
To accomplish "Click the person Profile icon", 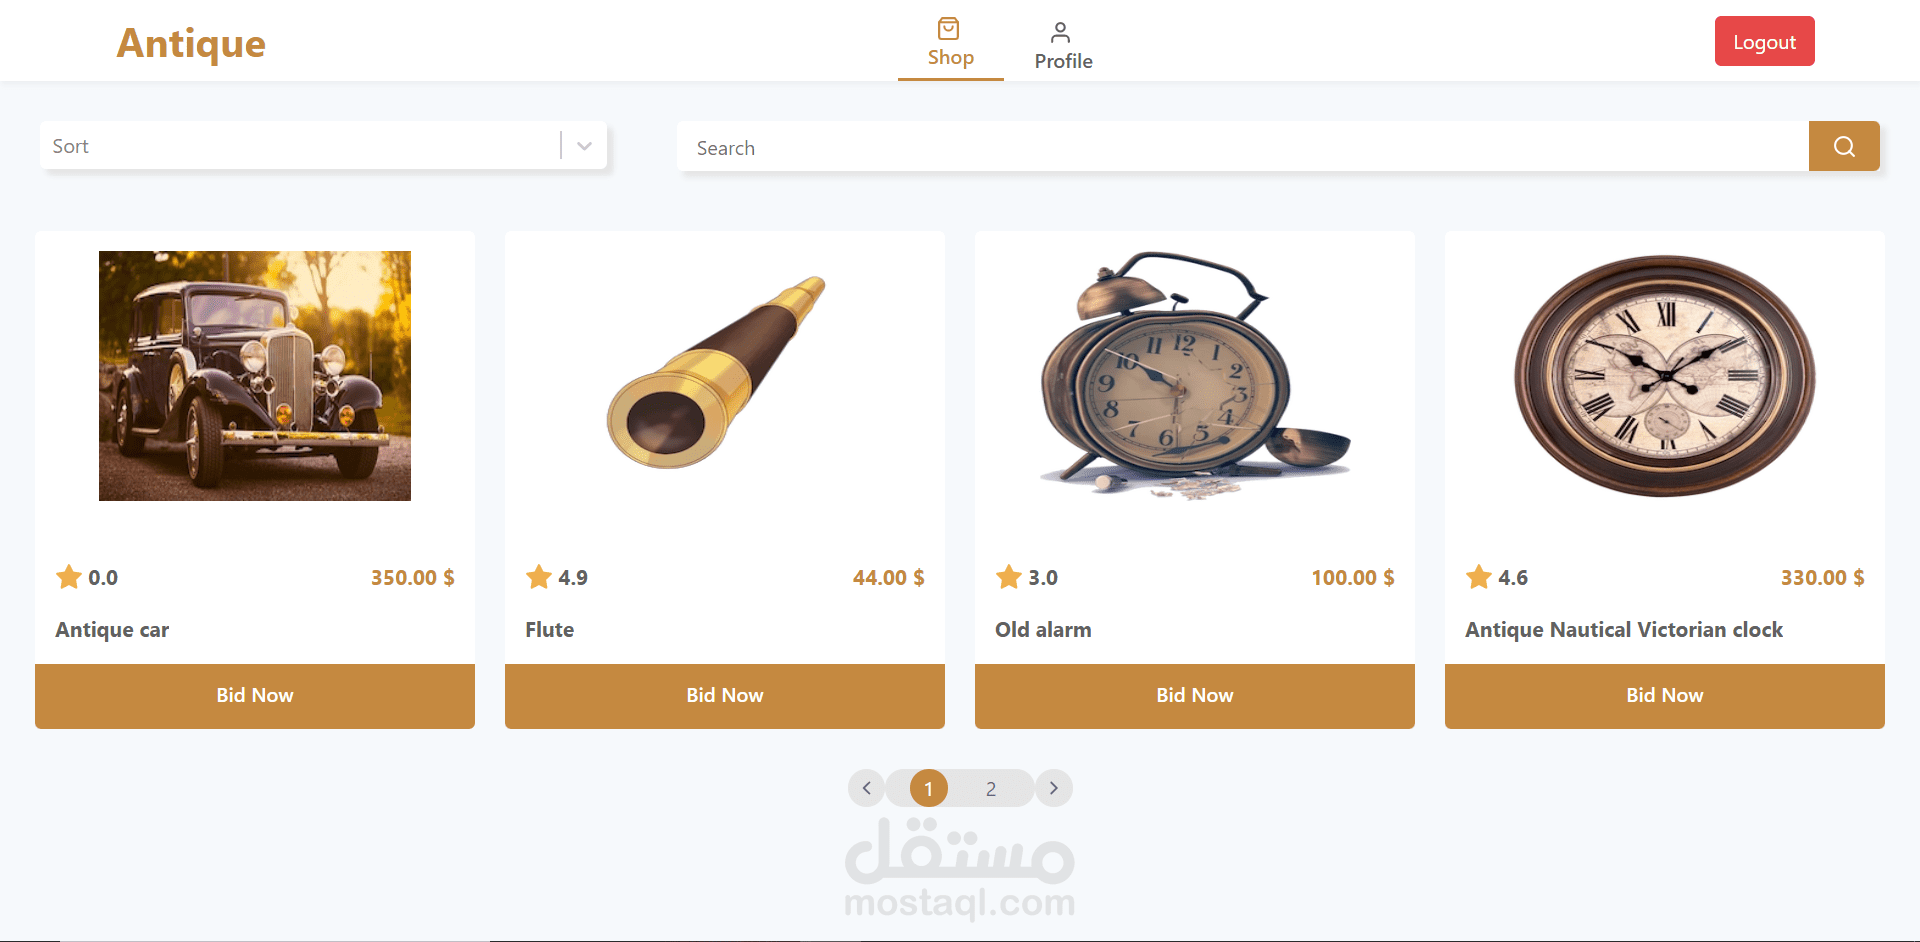I will (1061, 33).
